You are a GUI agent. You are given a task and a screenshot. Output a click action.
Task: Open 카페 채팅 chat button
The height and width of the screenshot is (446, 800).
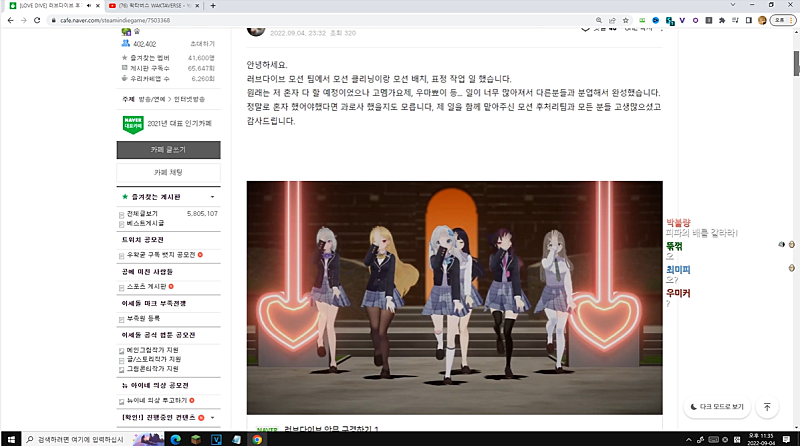pyautogui.click(x=168, y=172)
